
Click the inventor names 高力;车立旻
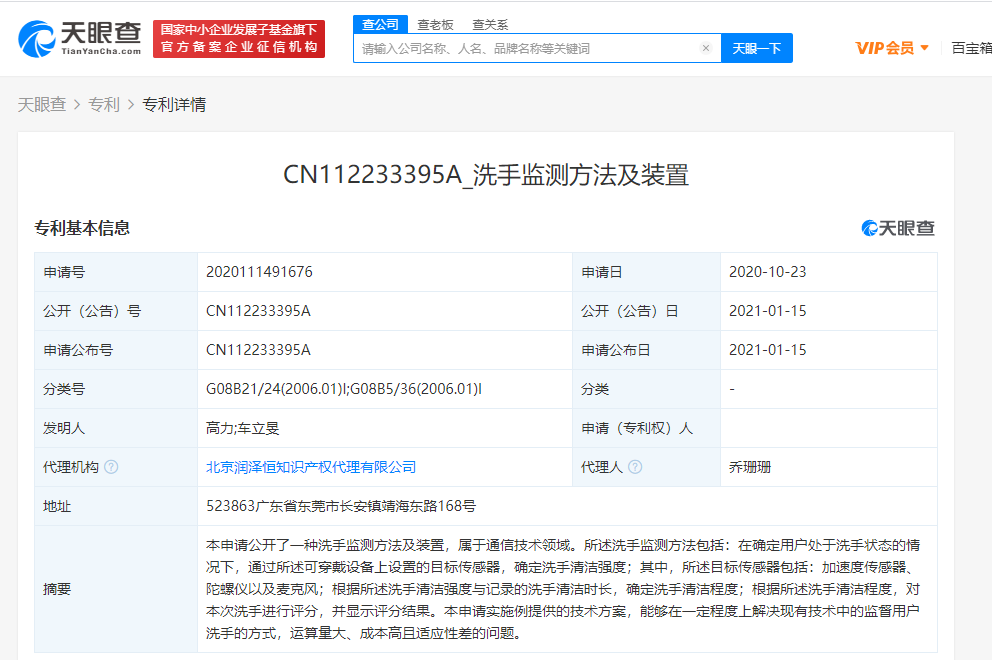point(242,428)
